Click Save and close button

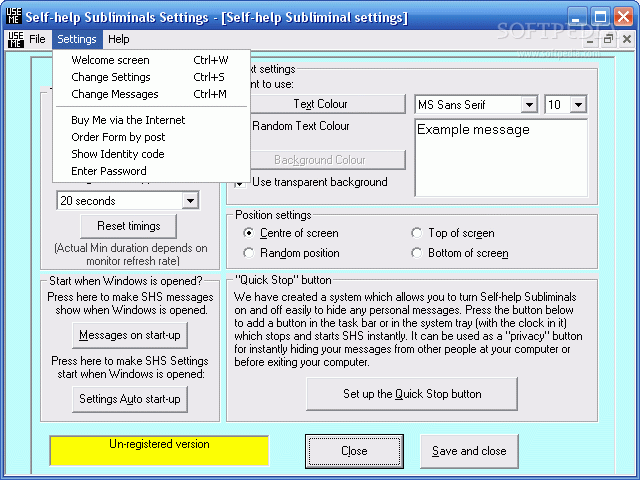(x=469, y=451)
